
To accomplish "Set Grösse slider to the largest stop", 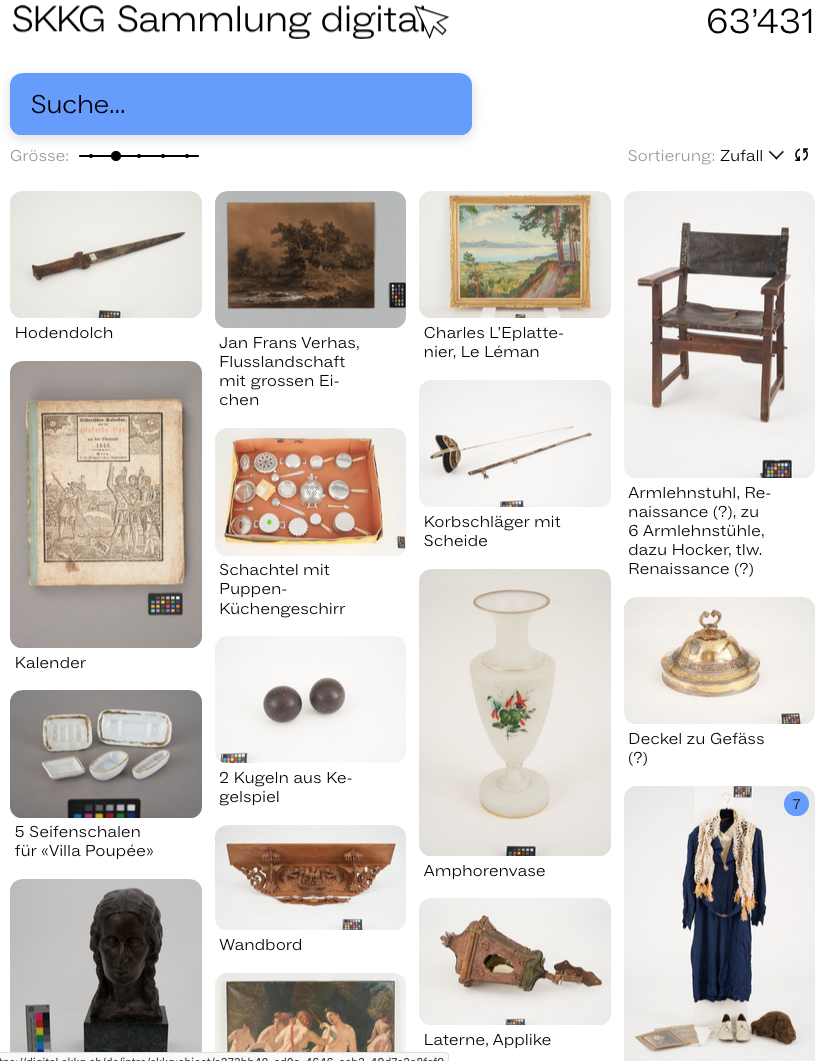I will (x=187, y=156).
